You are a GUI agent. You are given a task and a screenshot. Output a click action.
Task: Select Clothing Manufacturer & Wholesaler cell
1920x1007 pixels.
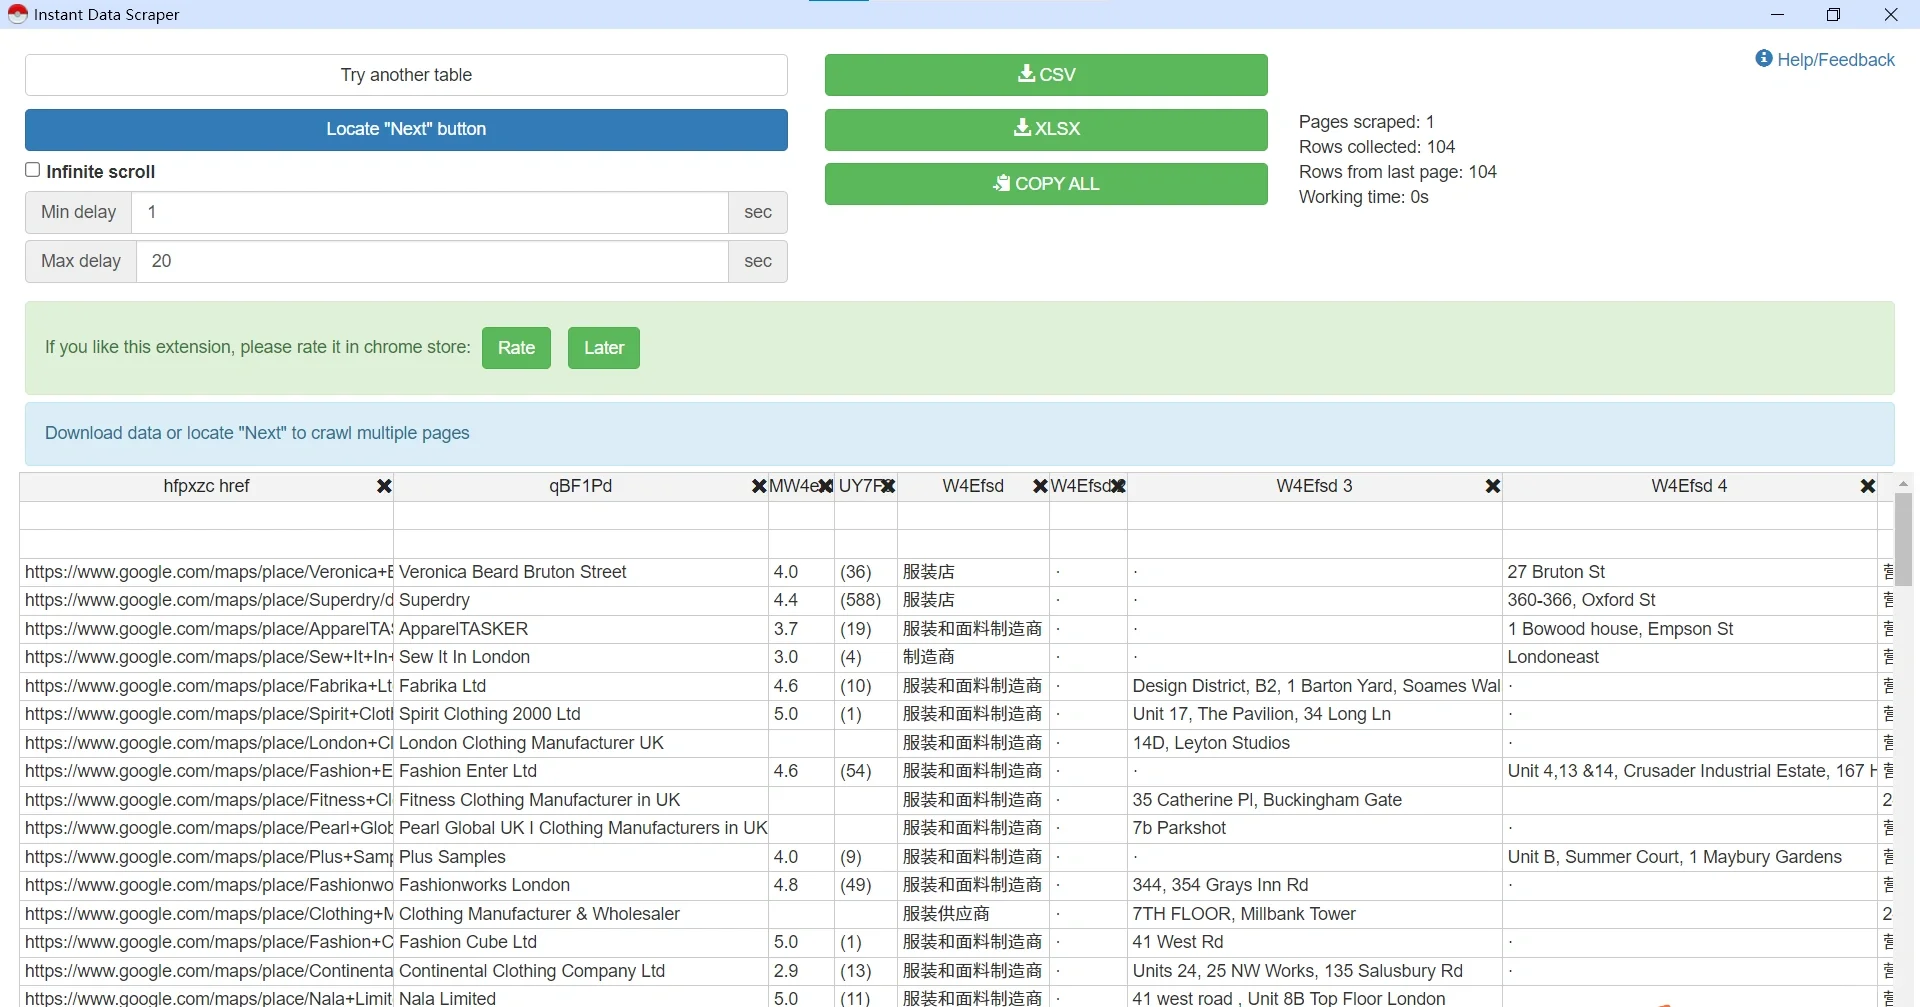tap(581, 914)
